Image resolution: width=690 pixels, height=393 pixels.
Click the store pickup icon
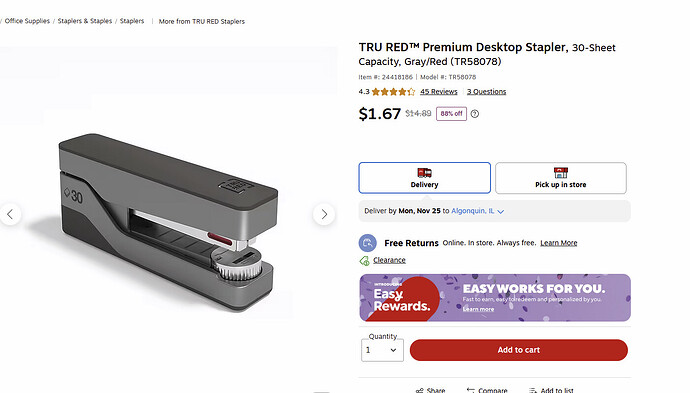pyautogui.click(x=561, y=172)
